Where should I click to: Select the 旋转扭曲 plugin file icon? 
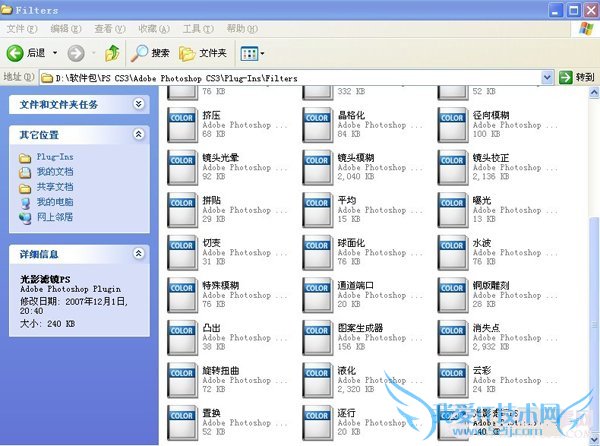pos(182,380)
